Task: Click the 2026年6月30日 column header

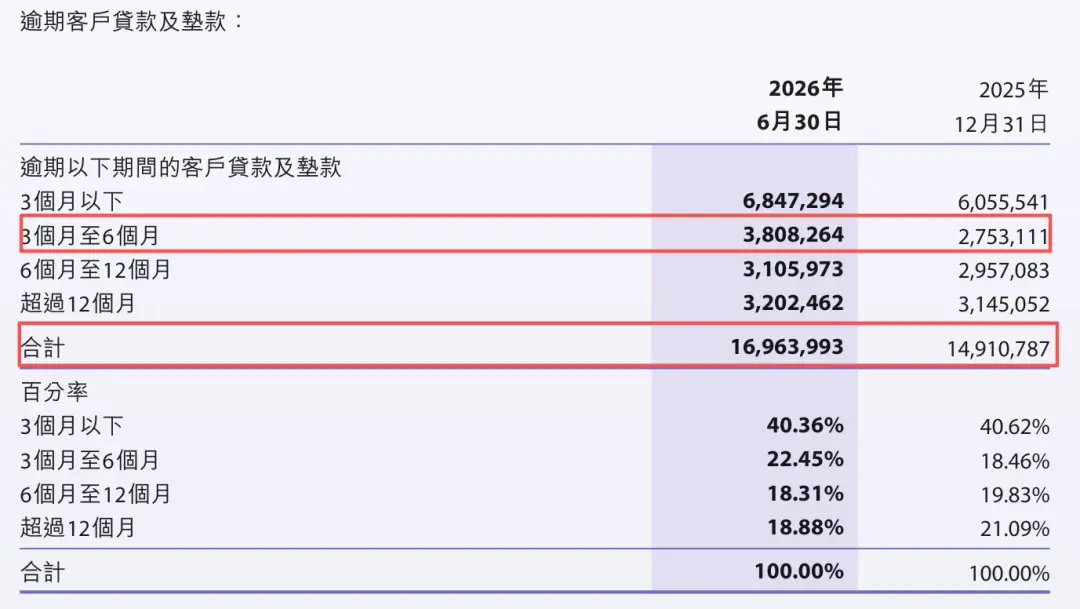Action: point(800,105)
